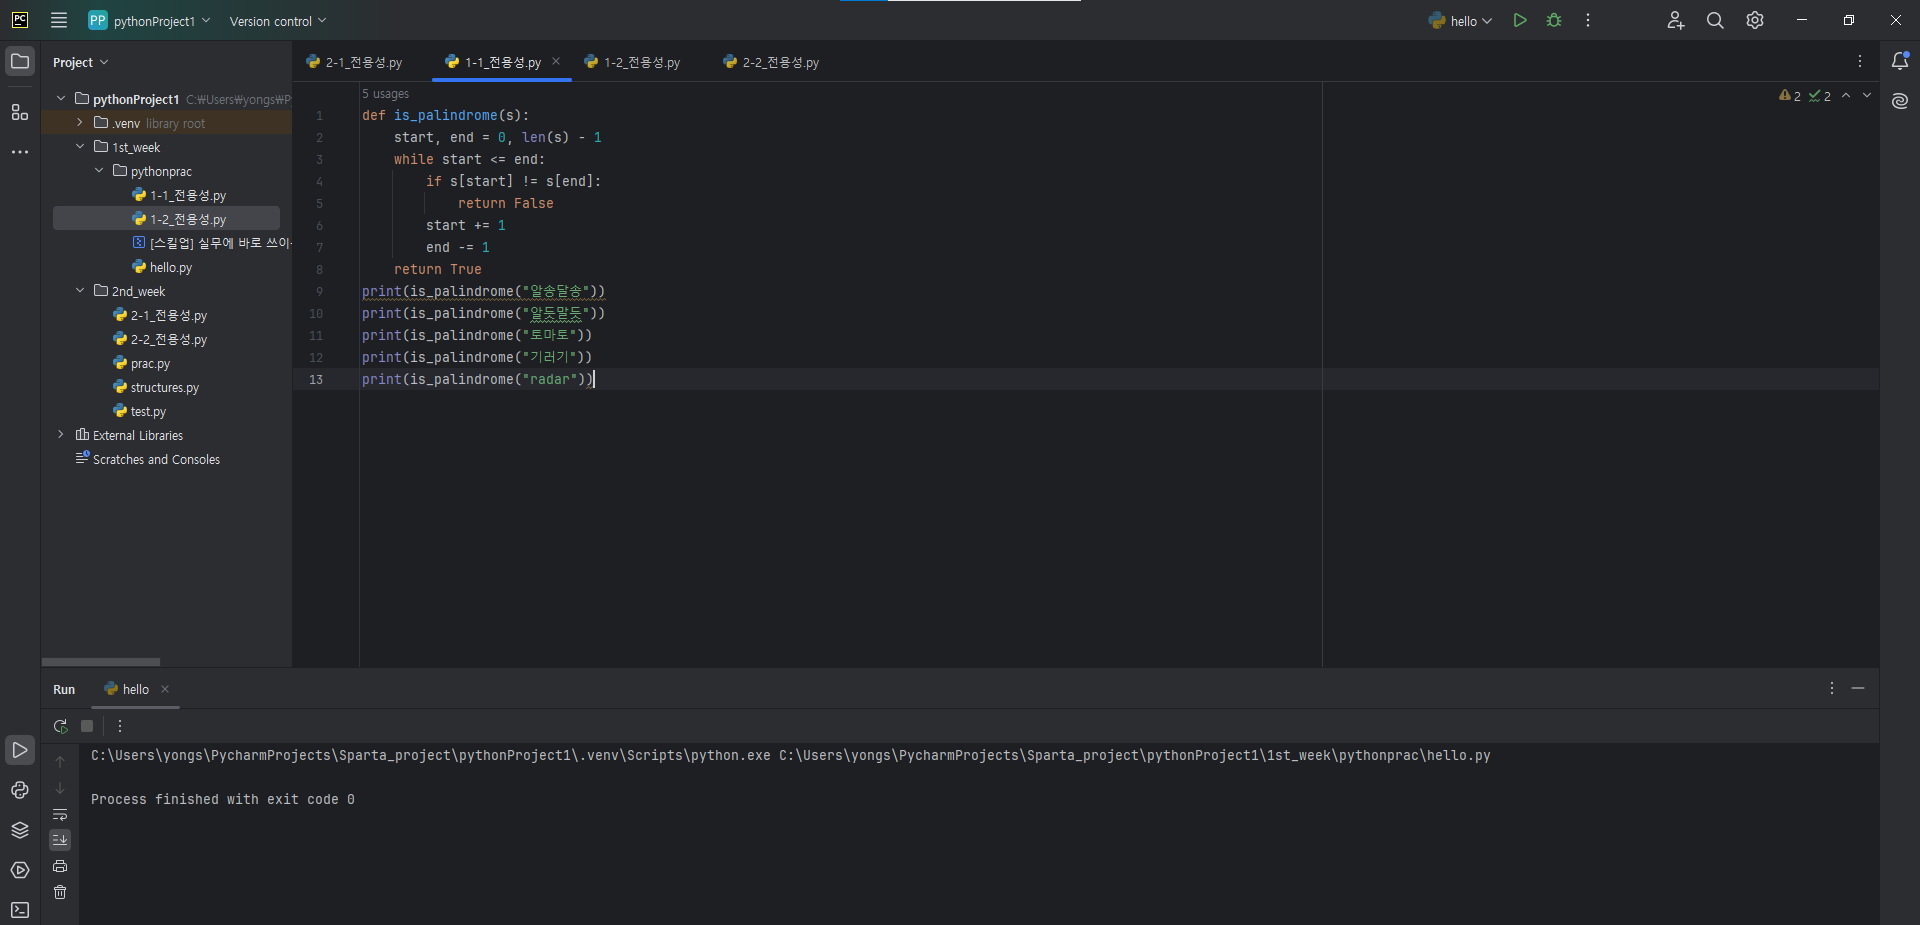
Task: Open more run actions menu
Action: [x=1588, y=20]
